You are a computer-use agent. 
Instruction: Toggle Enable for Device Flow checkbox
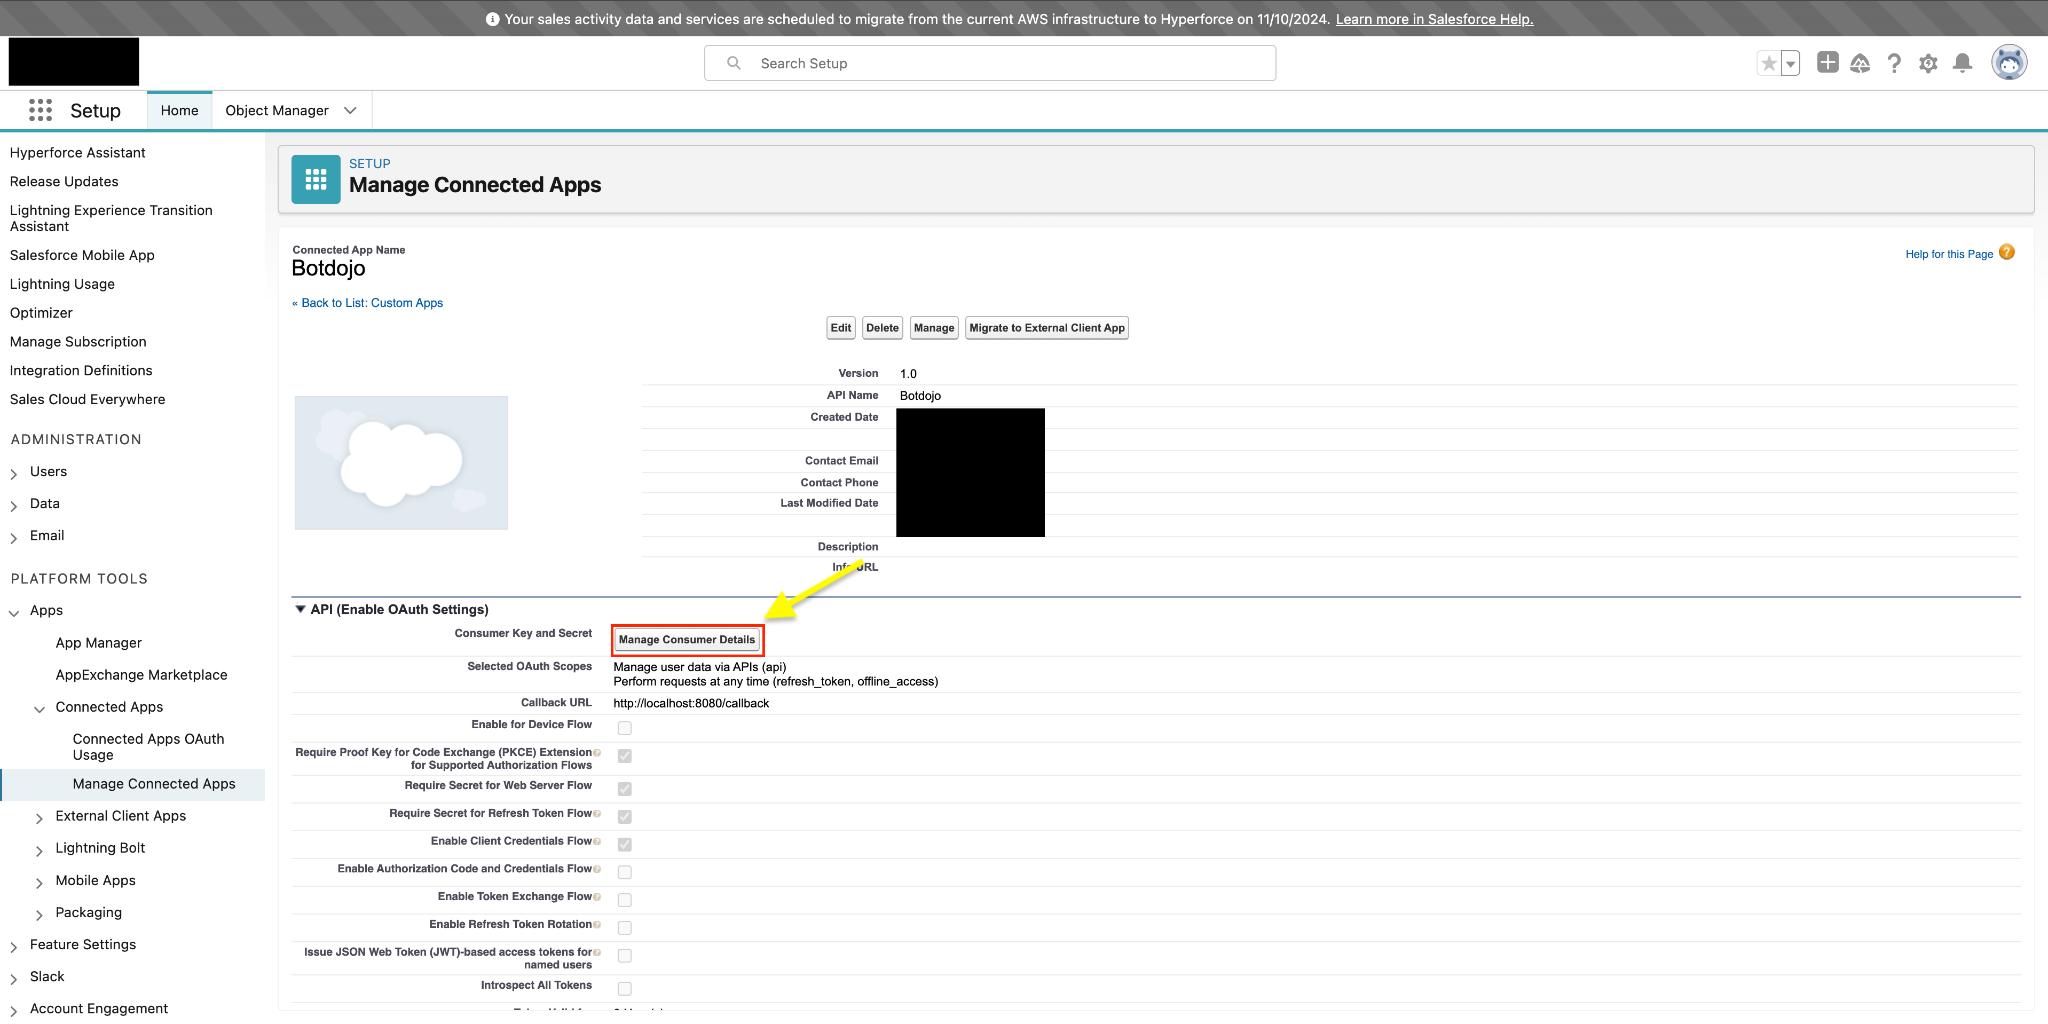625,728
